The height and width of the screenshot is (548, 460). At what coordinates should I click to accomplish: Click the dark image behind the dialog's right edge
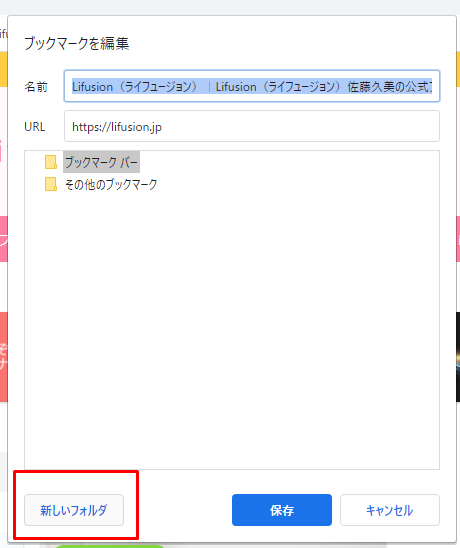(x=458, y=357)
